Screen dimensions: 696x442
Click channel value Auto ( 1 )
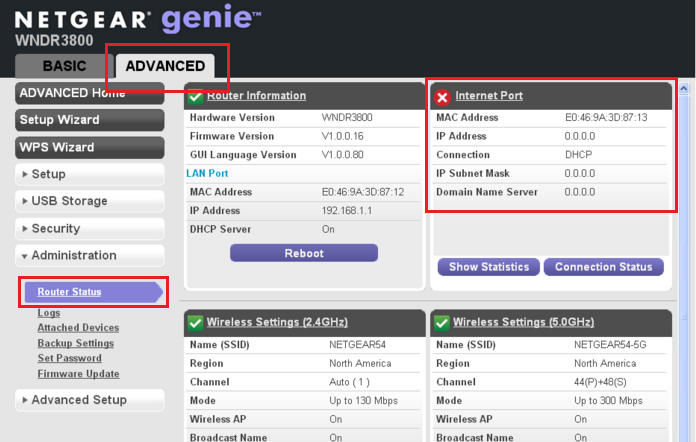point(349,382)
